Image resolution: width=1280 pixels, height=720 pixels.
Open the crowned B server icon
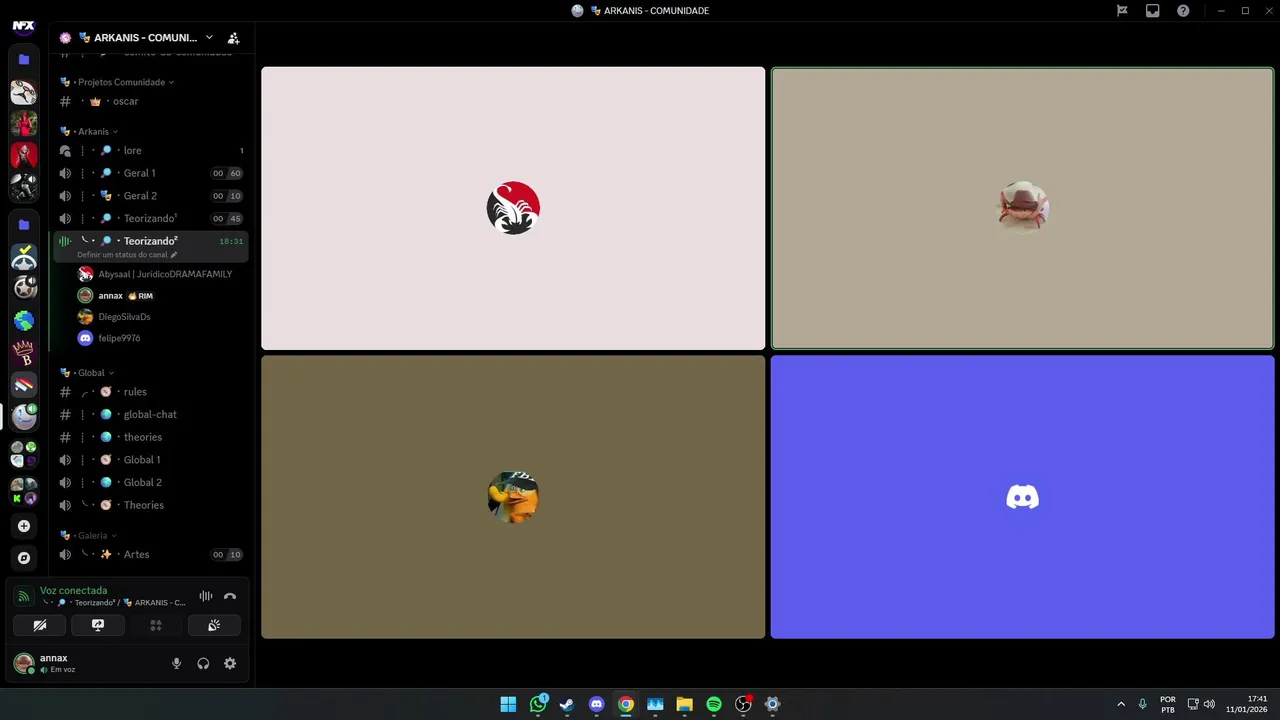point(24,353)
